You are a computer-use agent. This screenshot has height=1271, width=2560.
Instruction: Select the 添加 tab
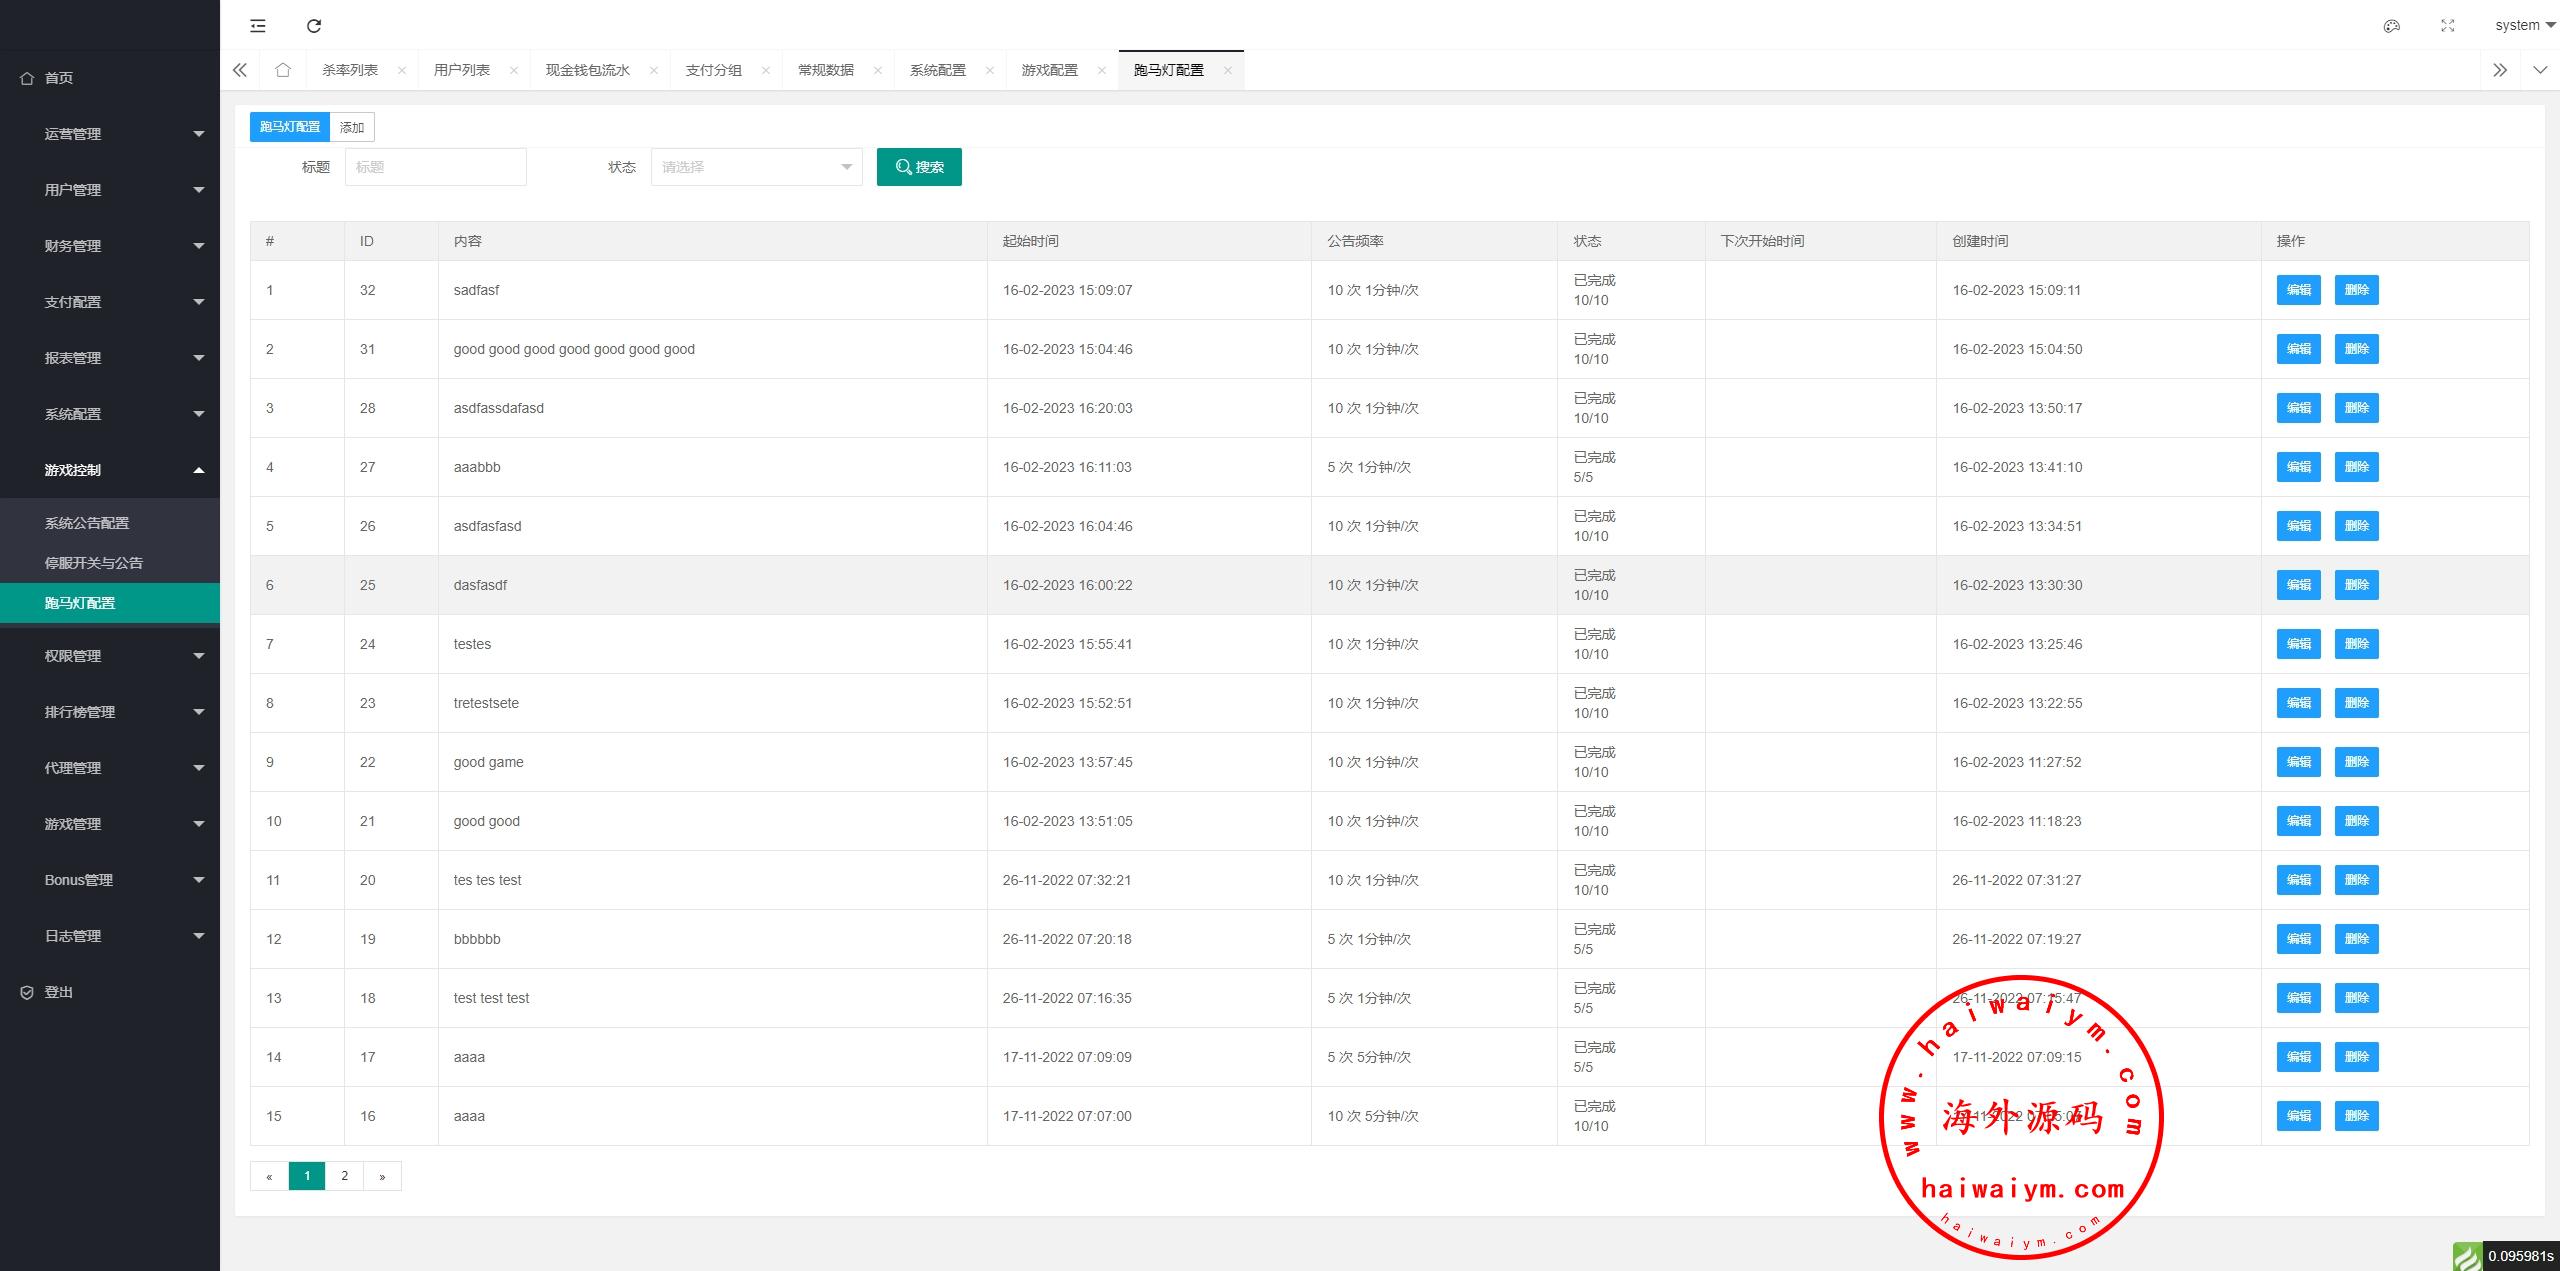tap(352, 127)
